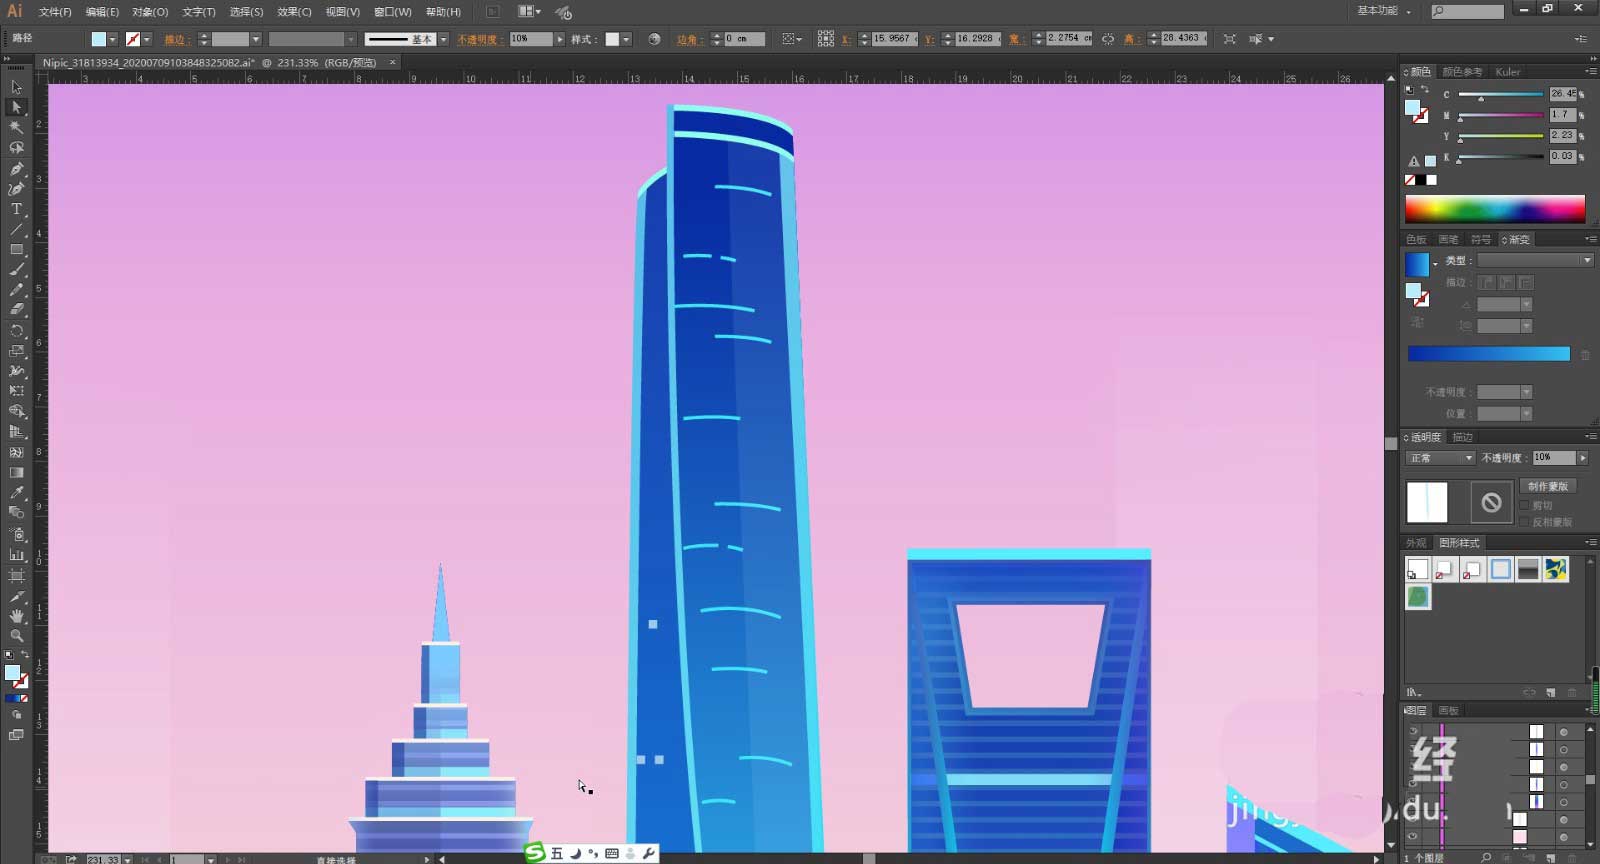Click the Layers panel search magnifier icon
Image resolution: width=1600 pixels, height=864 pixels.
click(1486, 857)
